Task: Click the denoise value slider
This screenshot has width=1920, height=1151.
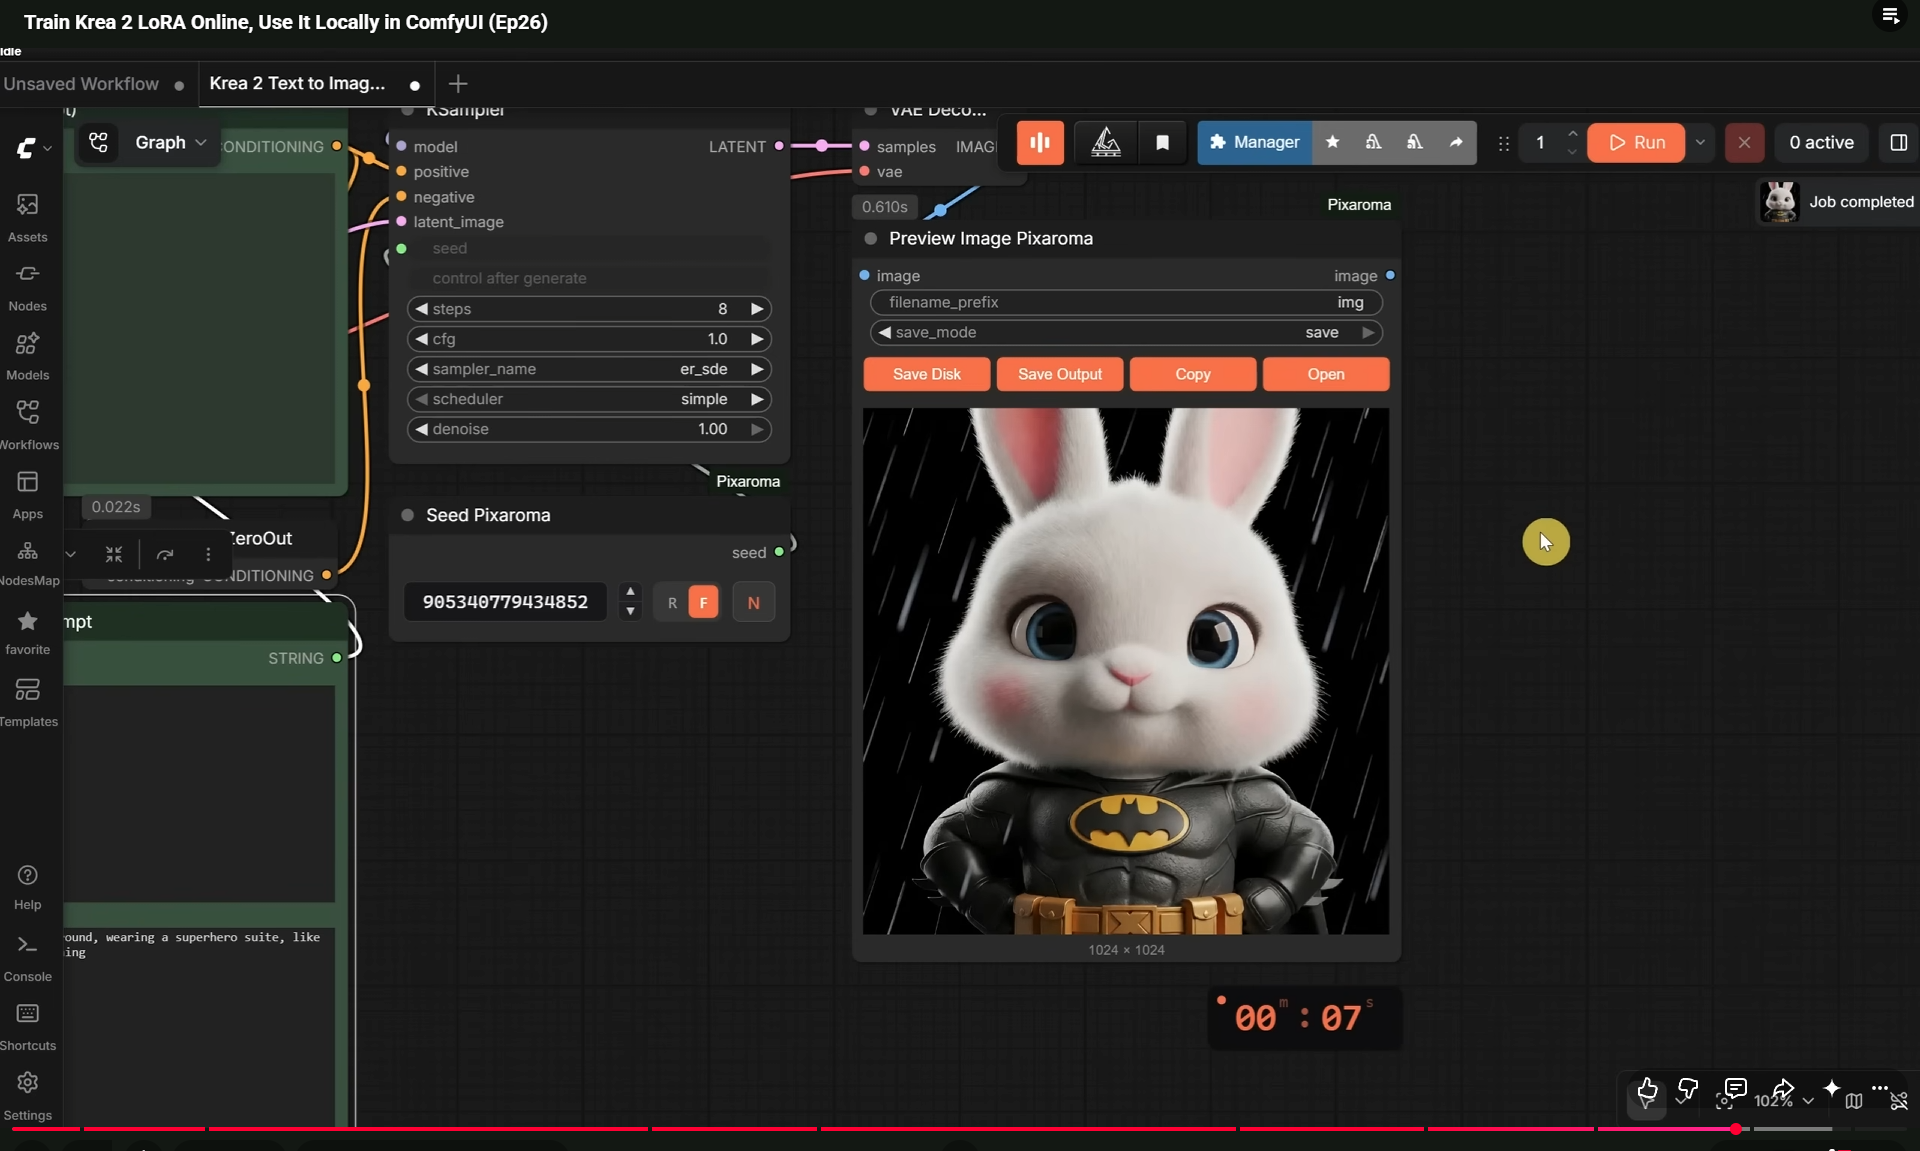Action: click(589, 429)
